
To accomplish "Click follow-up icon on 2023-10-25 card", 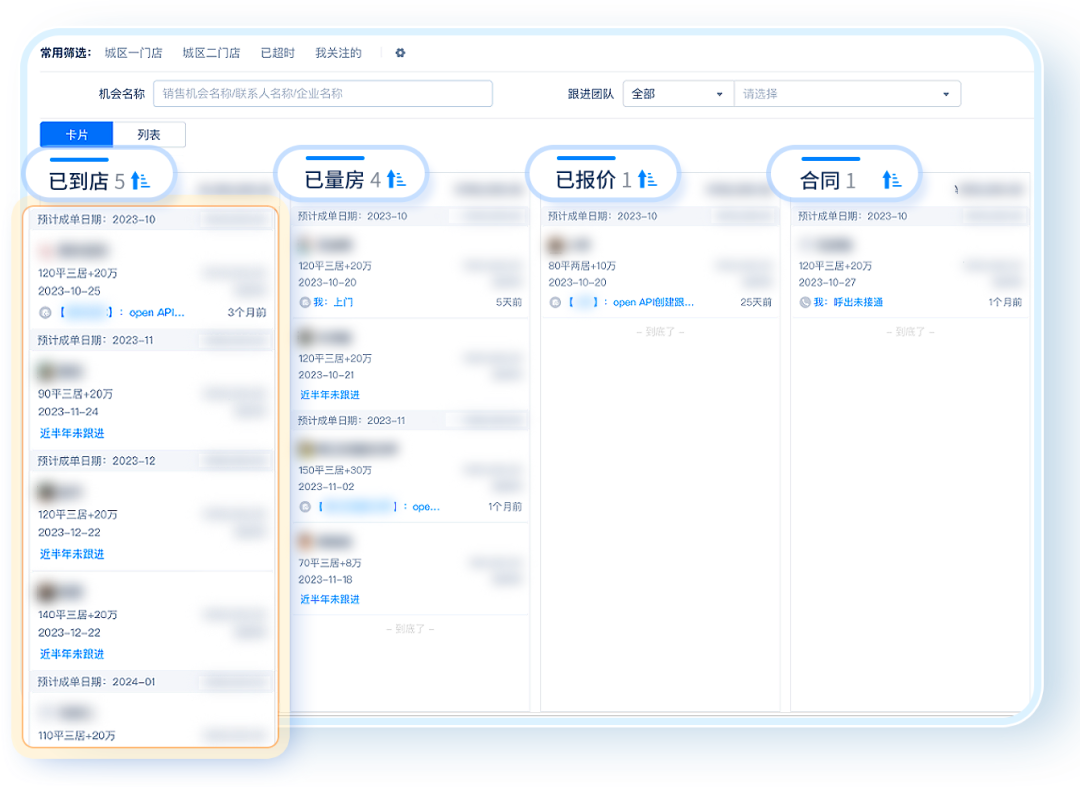I will pos(45,313).
